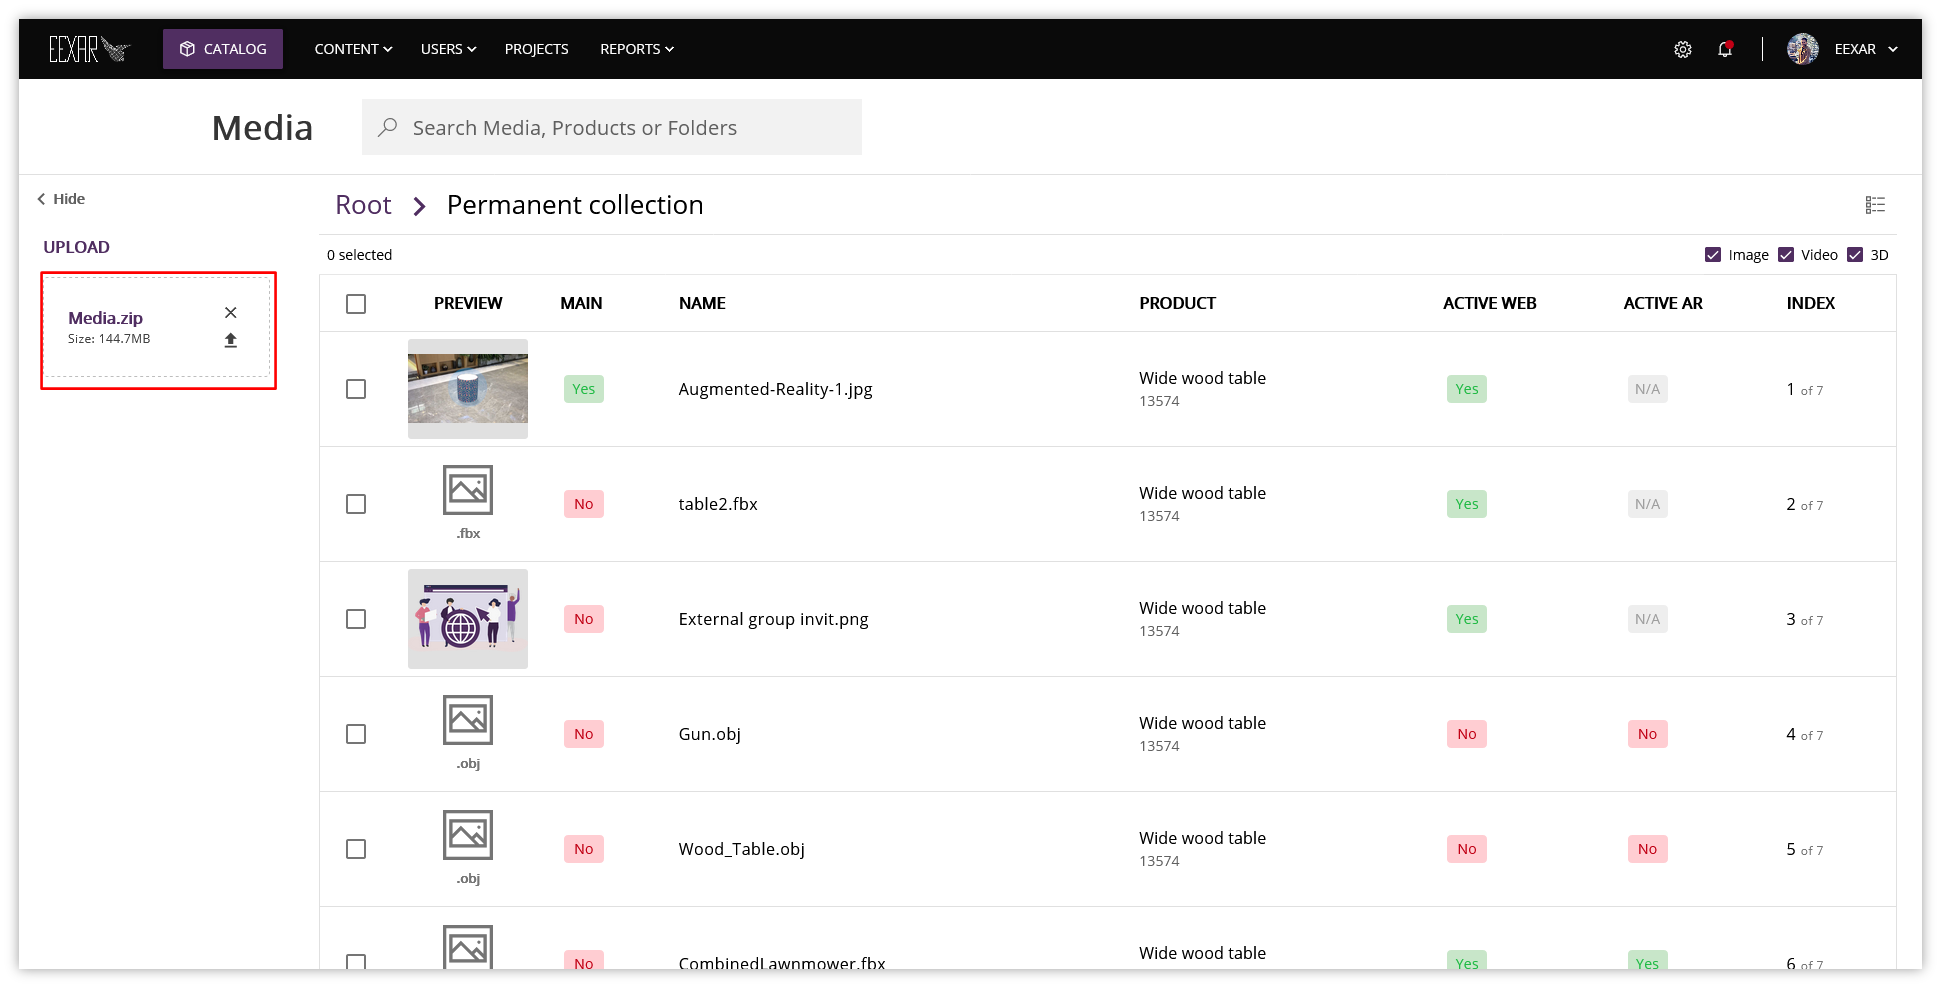
Task: Open the REPORTS dropdown menu
Action: (x=637, y=49)
